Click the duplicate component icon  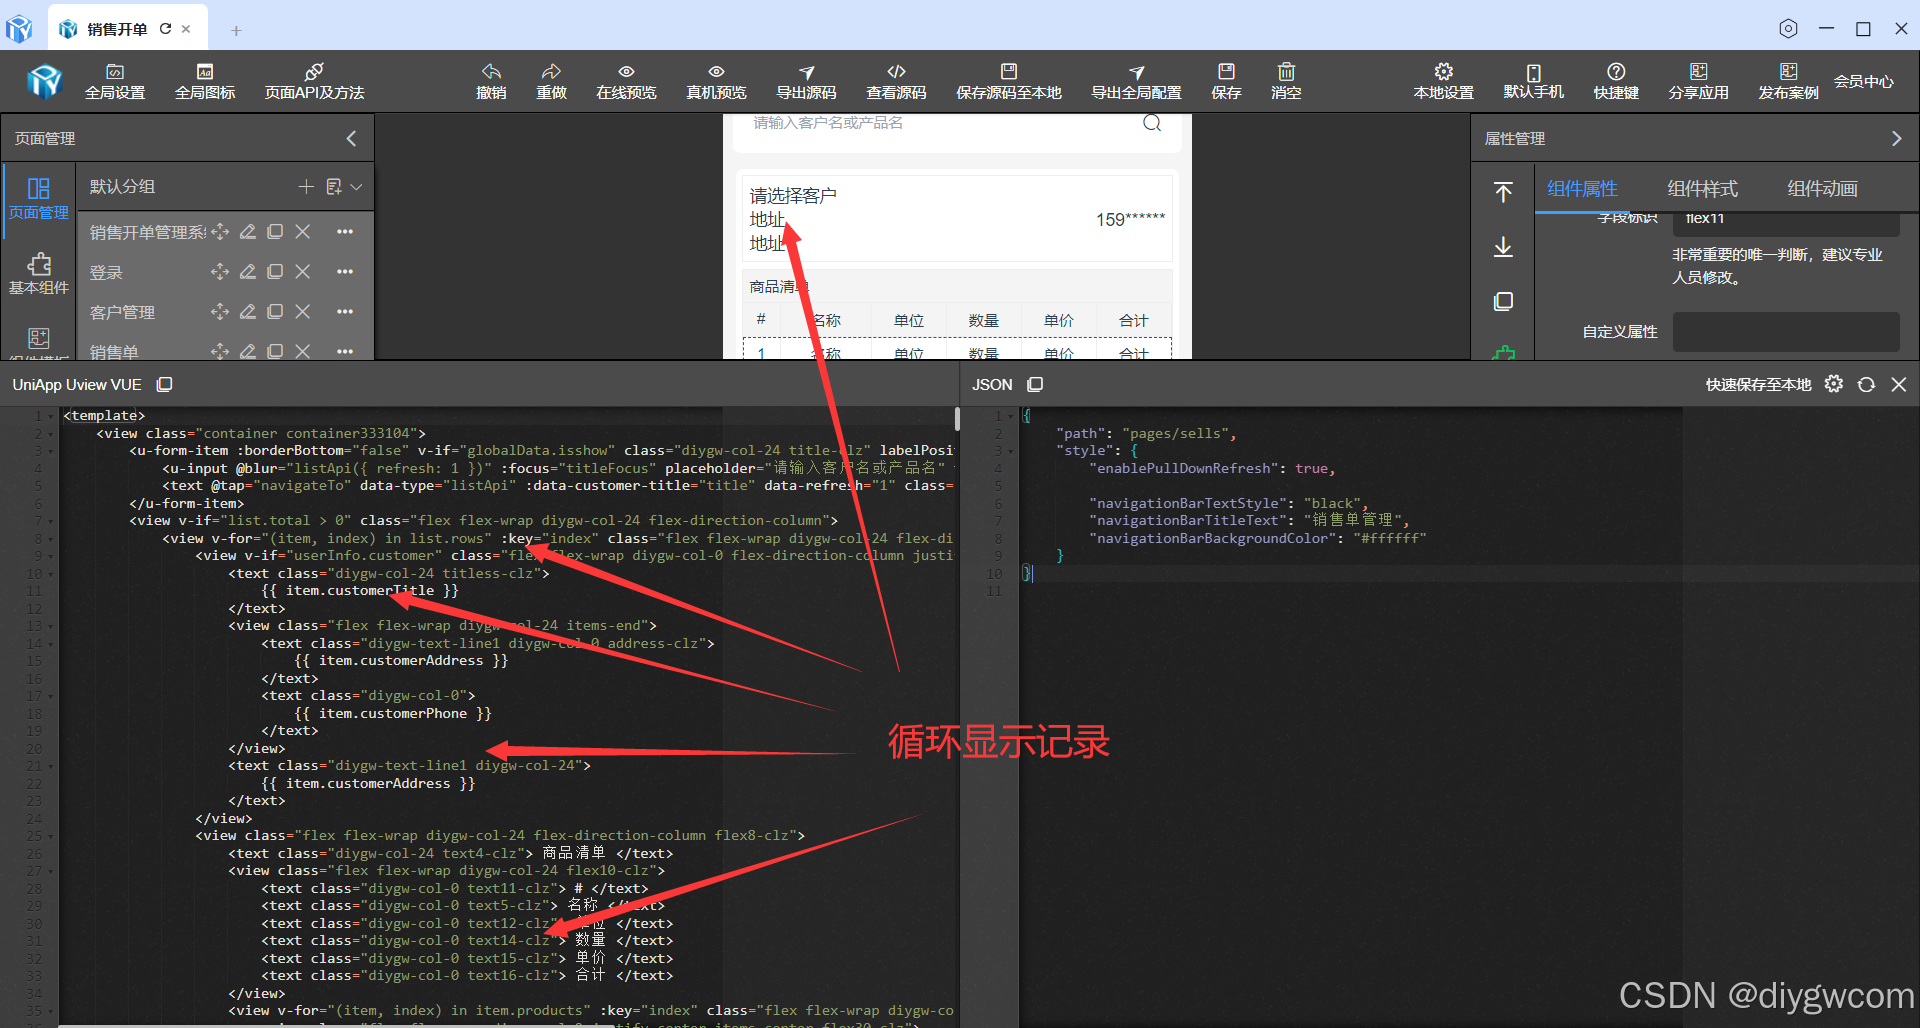[1503, 301]
